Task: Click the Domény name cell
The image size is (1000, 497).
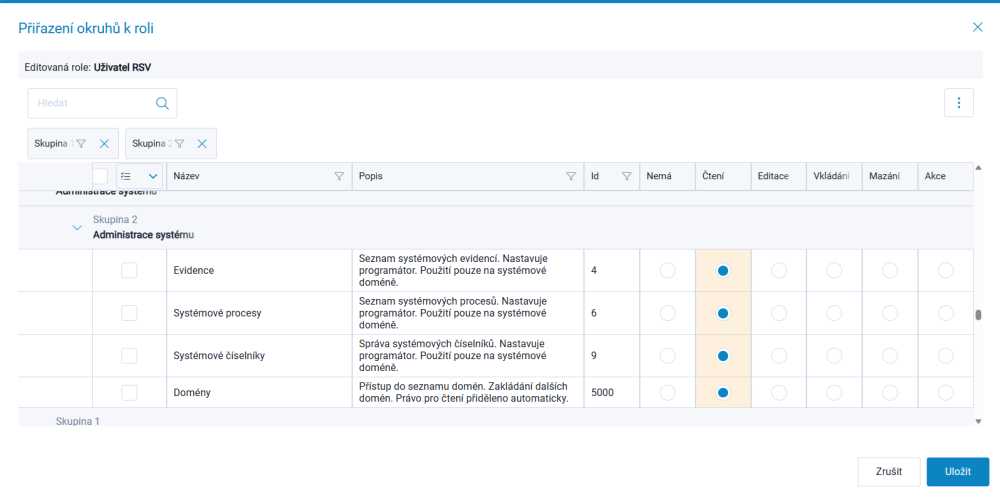Action: 259,392
